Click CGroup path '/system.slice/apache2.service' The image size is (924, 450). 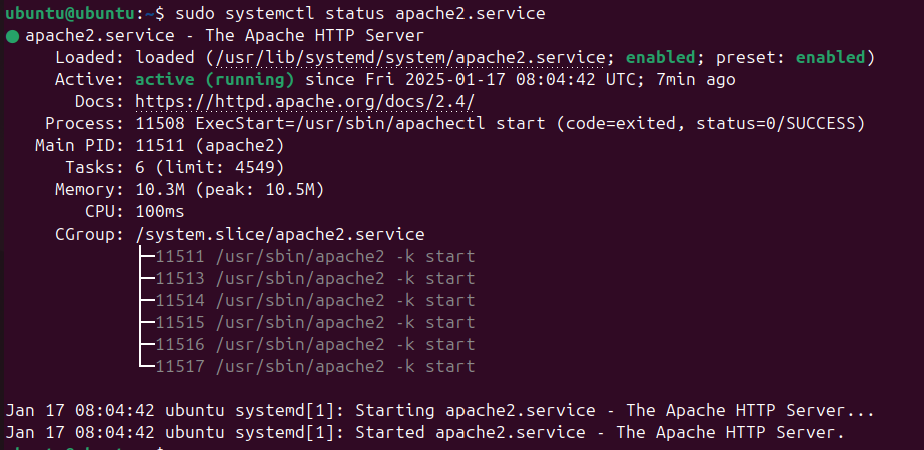[280, 234]
